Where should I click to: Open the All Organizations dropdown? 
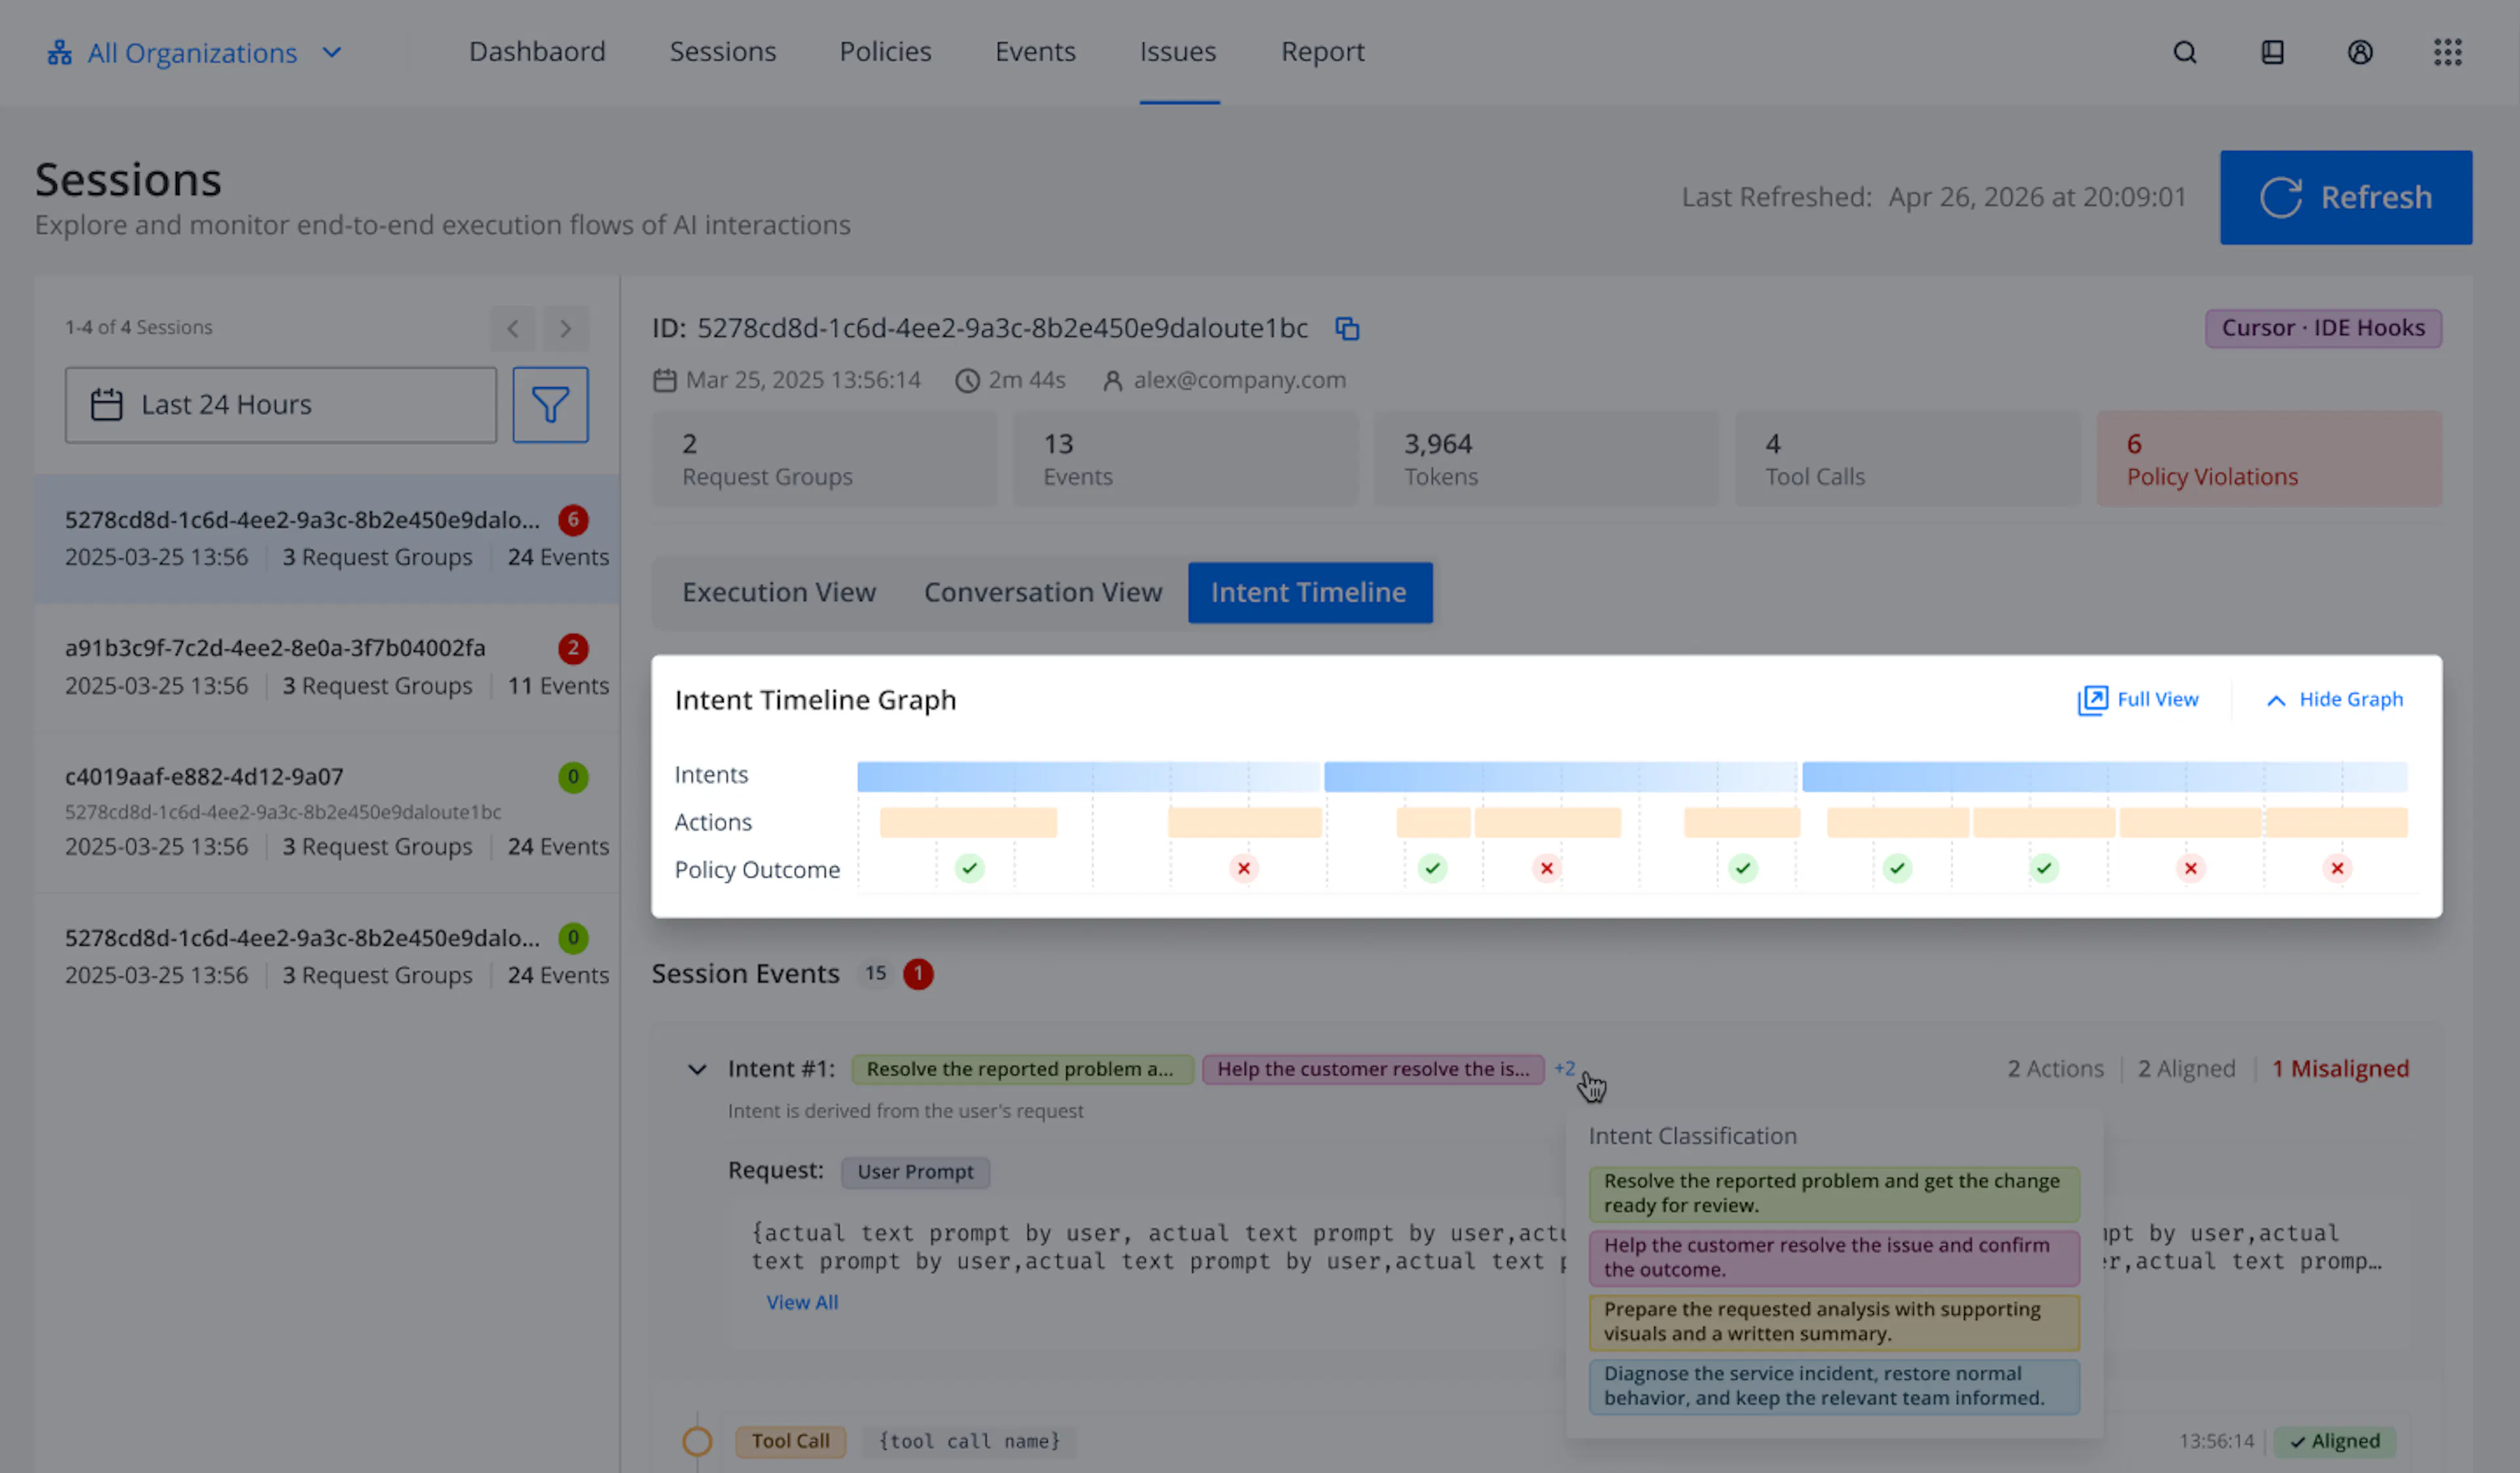tap(195, 52)
